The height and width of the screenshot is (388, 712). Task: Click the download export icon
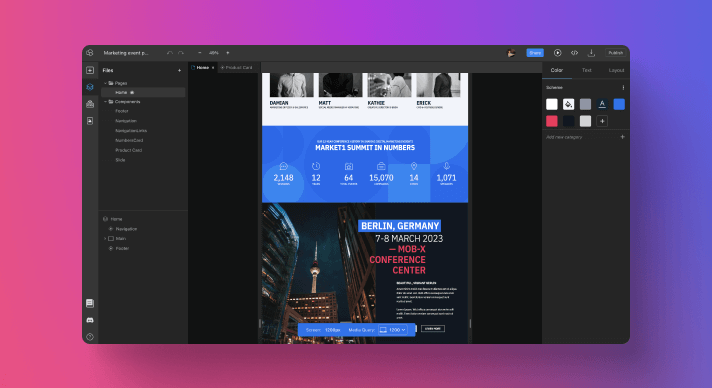pyautogui.click(x=591, y=53)
